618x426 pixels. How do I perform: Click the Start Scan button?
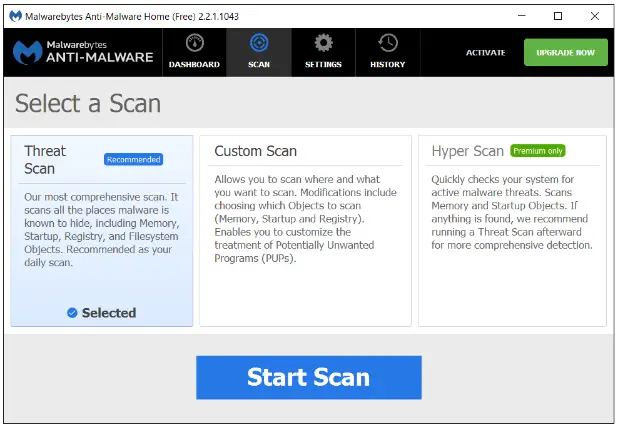pyautogui.click(x=309, y=378)
